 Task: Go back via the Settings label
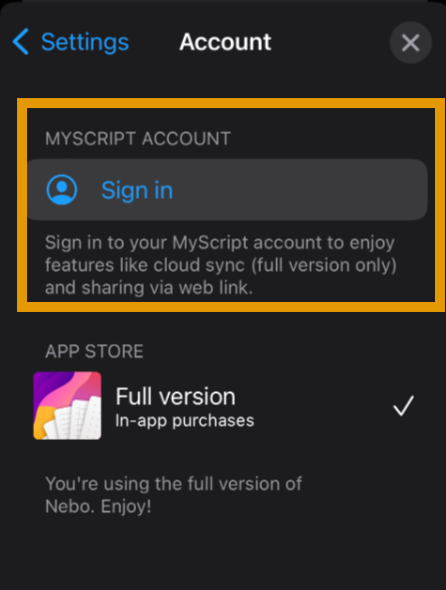tap(85, 42)
